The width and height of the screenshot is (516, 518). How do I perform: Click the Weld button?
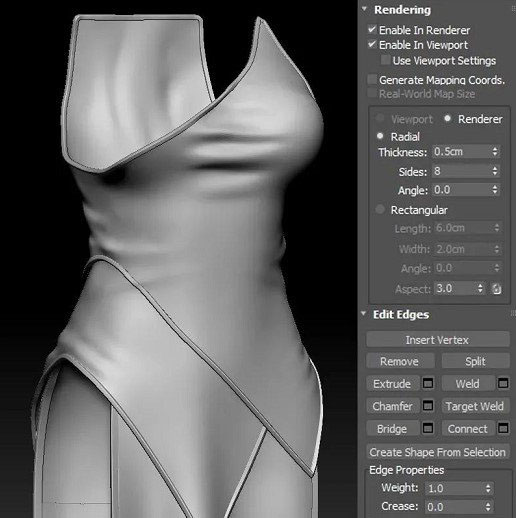point(468,384)
